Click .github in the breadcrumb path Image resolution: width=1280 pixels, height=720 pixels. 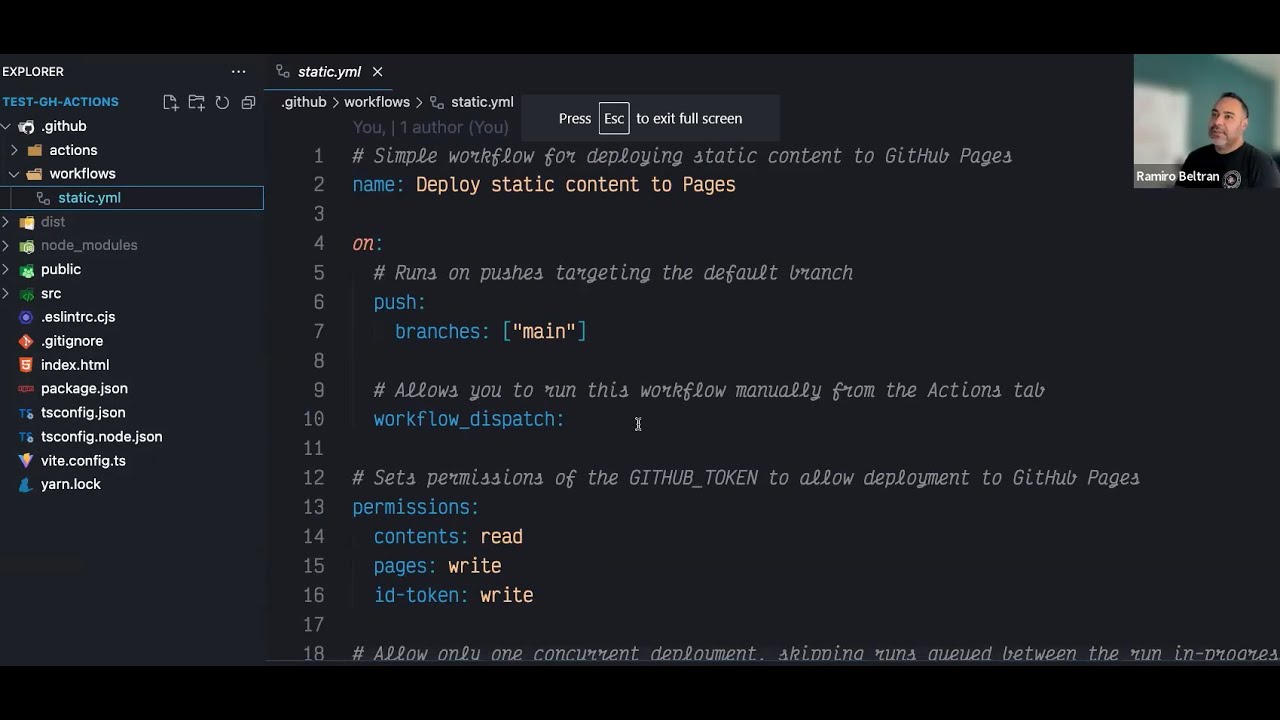coord(304,102)
